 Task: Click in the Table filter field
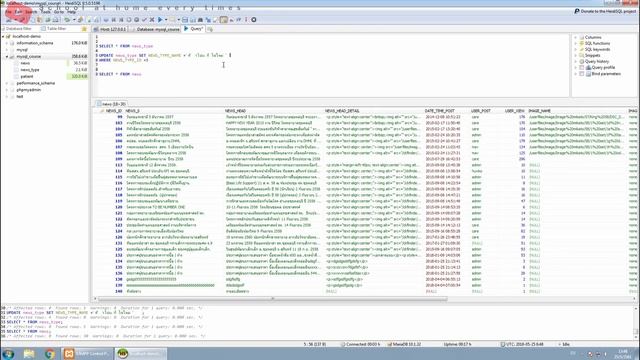60,29
